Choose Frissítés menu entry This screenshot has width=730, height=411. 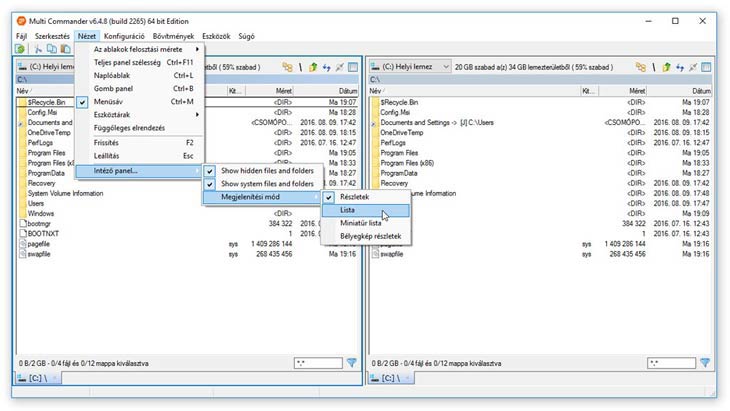click(140, 143)
